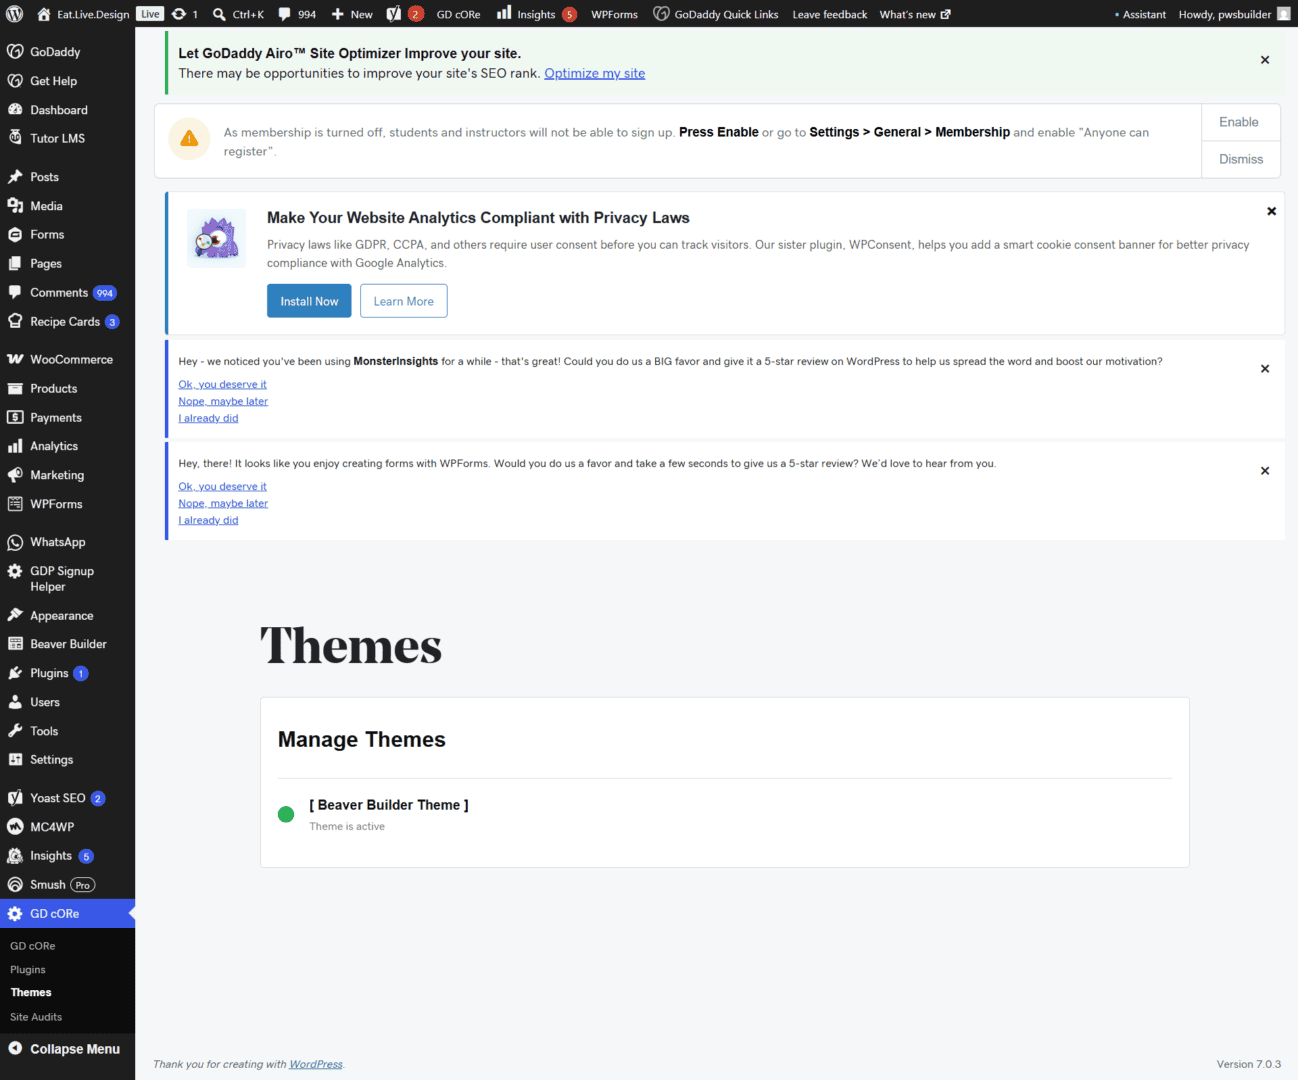This screenshot has width=1298, height=1080.
Task: Click the Learn More button
Action: point(404,301)
